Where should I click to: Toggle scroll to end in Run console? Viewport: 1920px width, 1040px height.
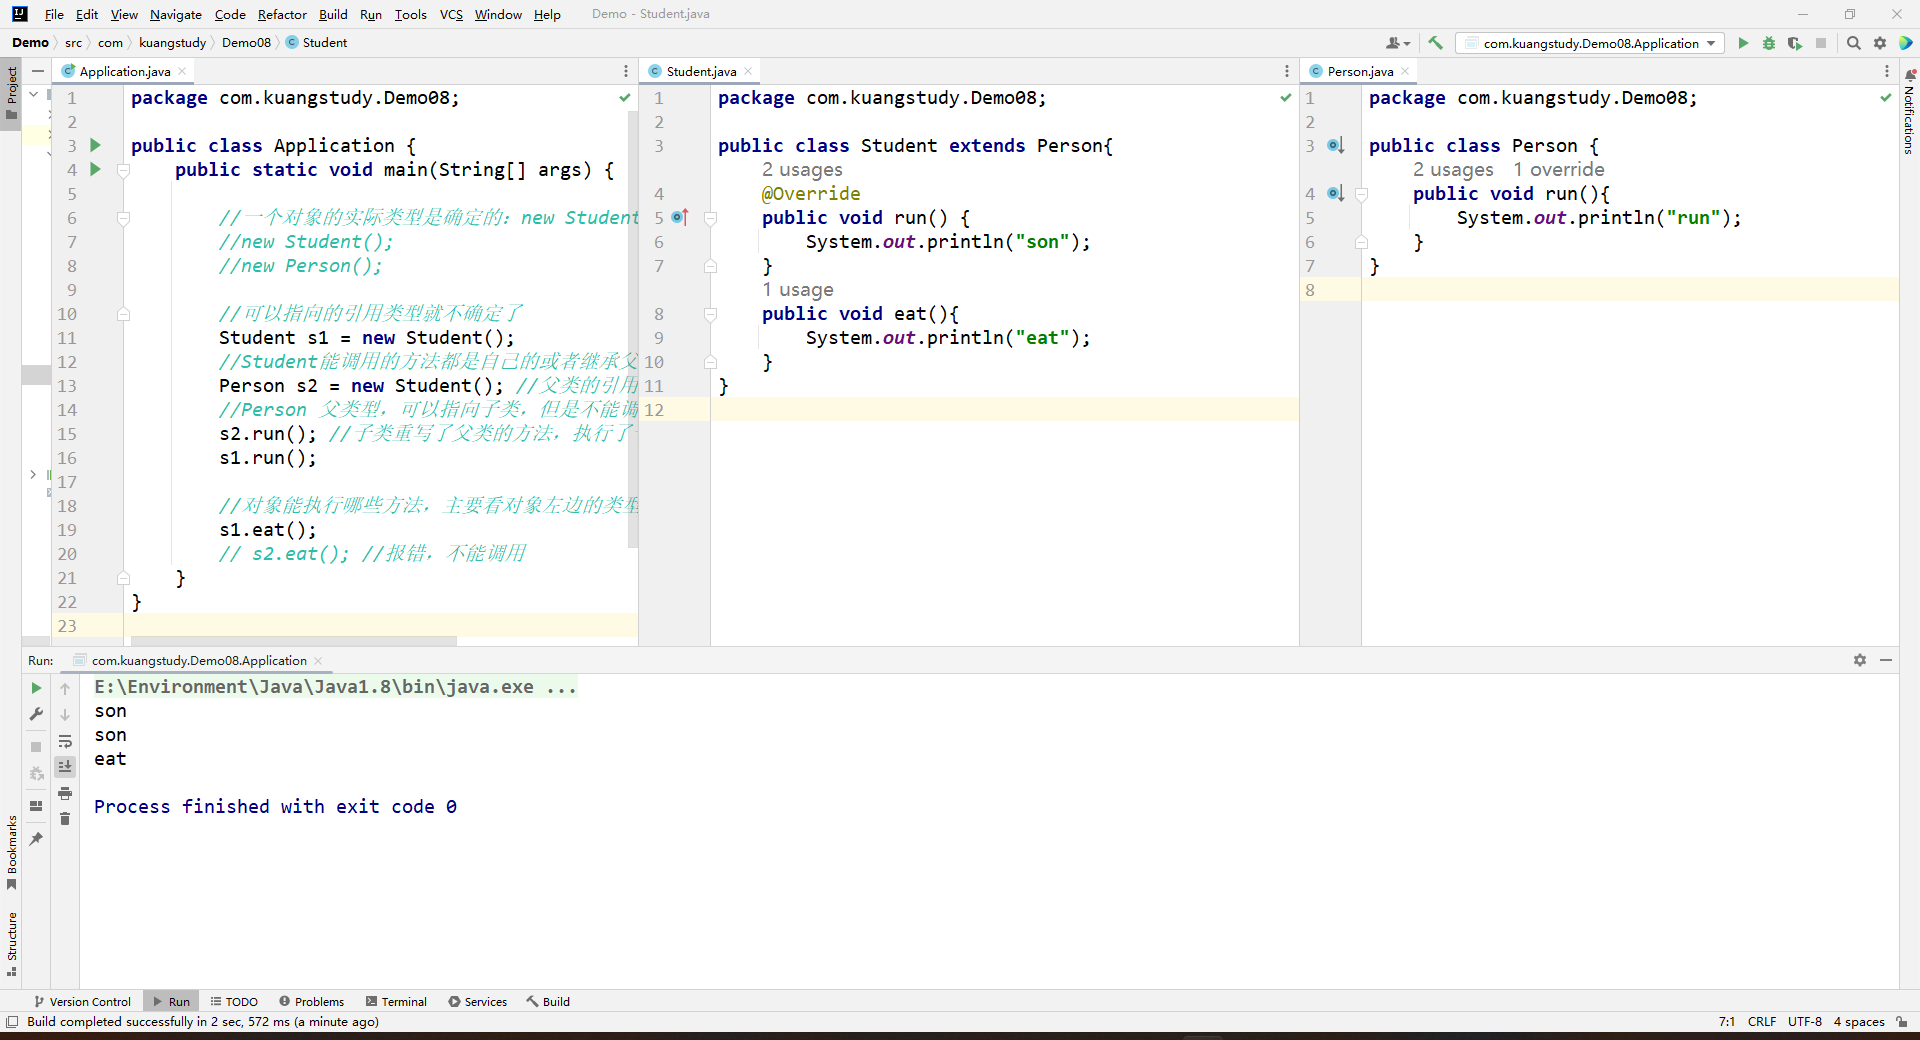[x=65, y=767]
